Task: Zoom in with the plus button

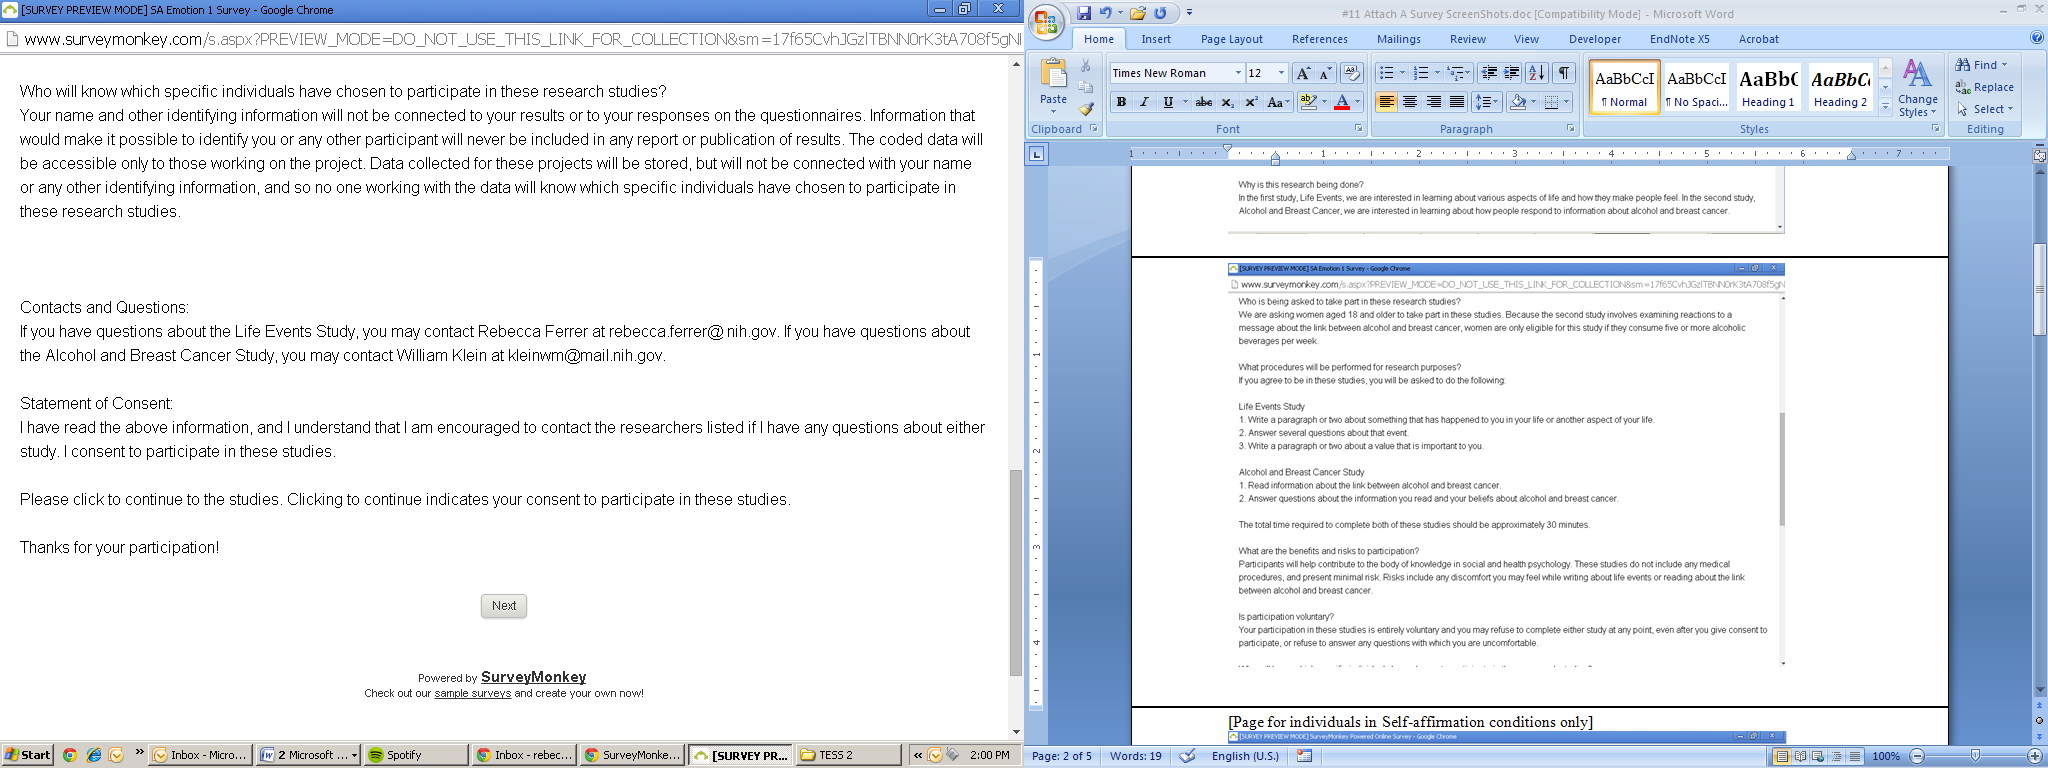Action: coord(2035,756)
